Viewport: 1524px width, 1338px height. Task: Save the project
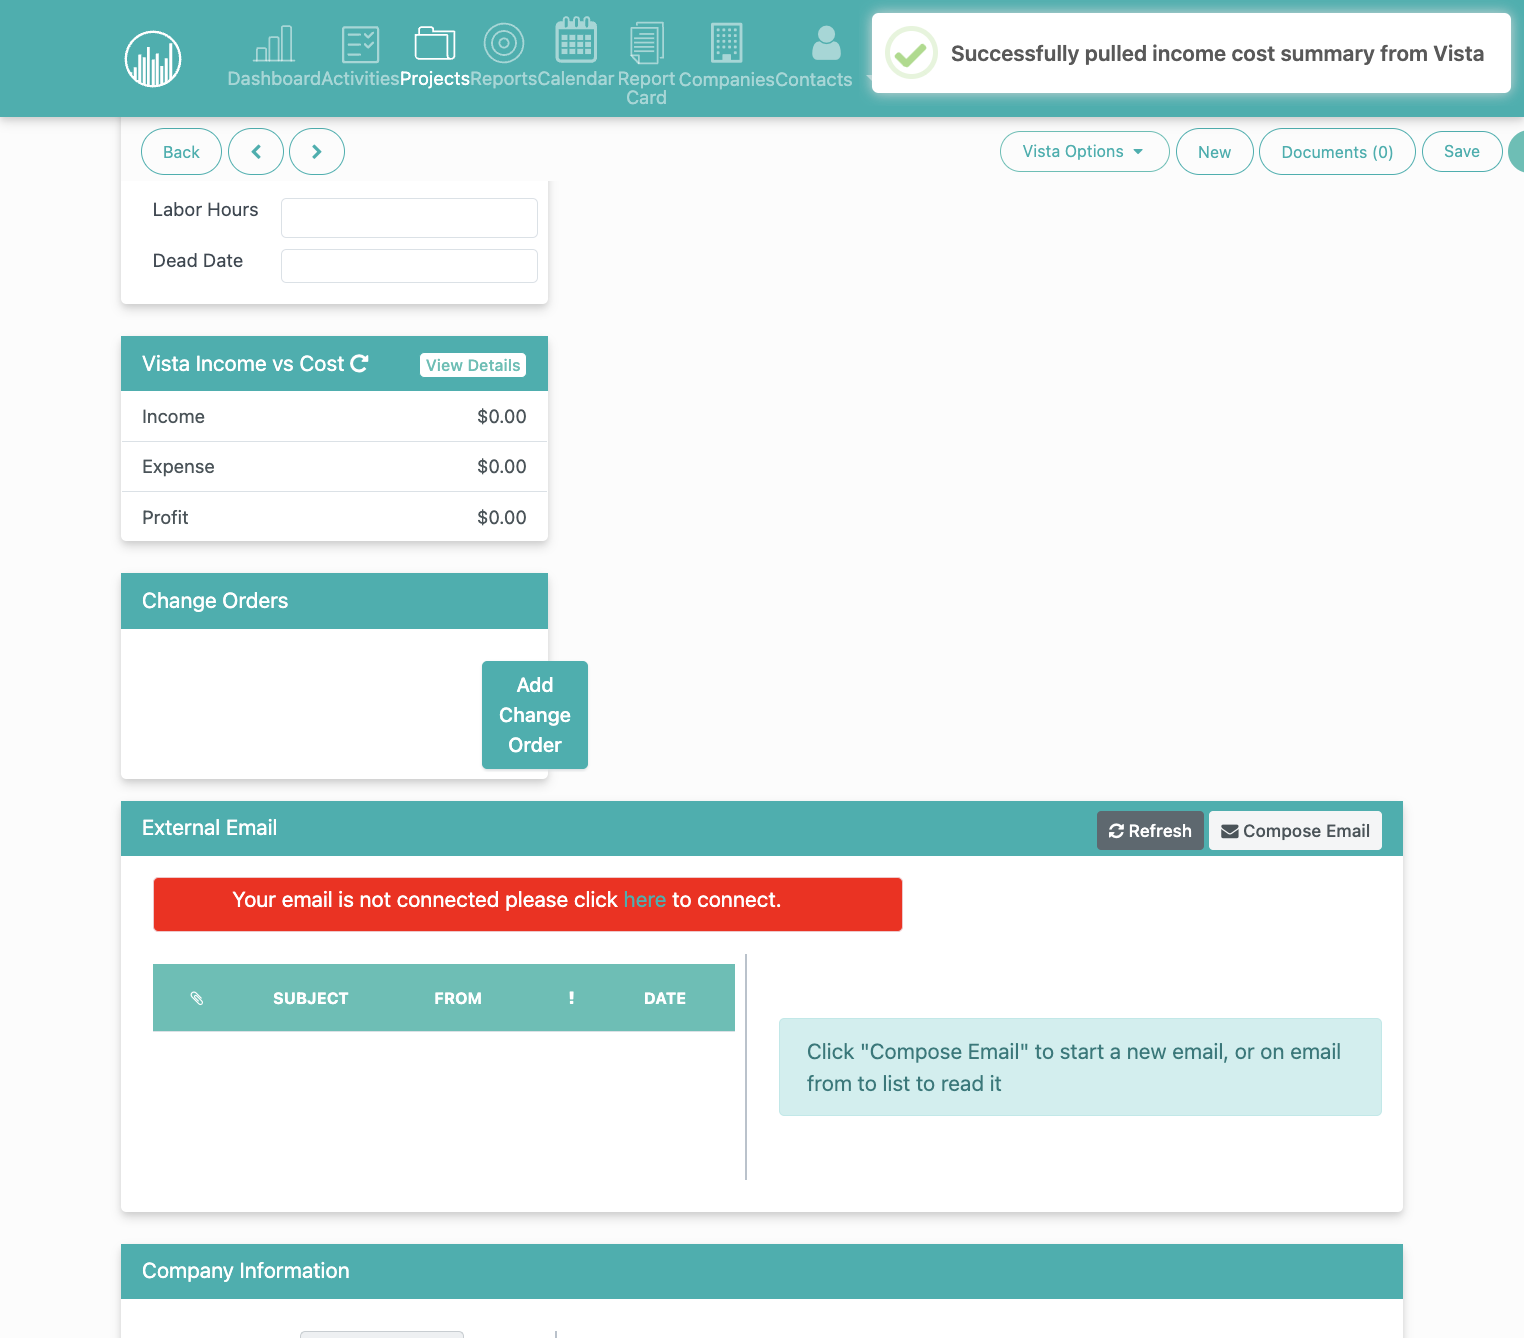pos(1461,151)
